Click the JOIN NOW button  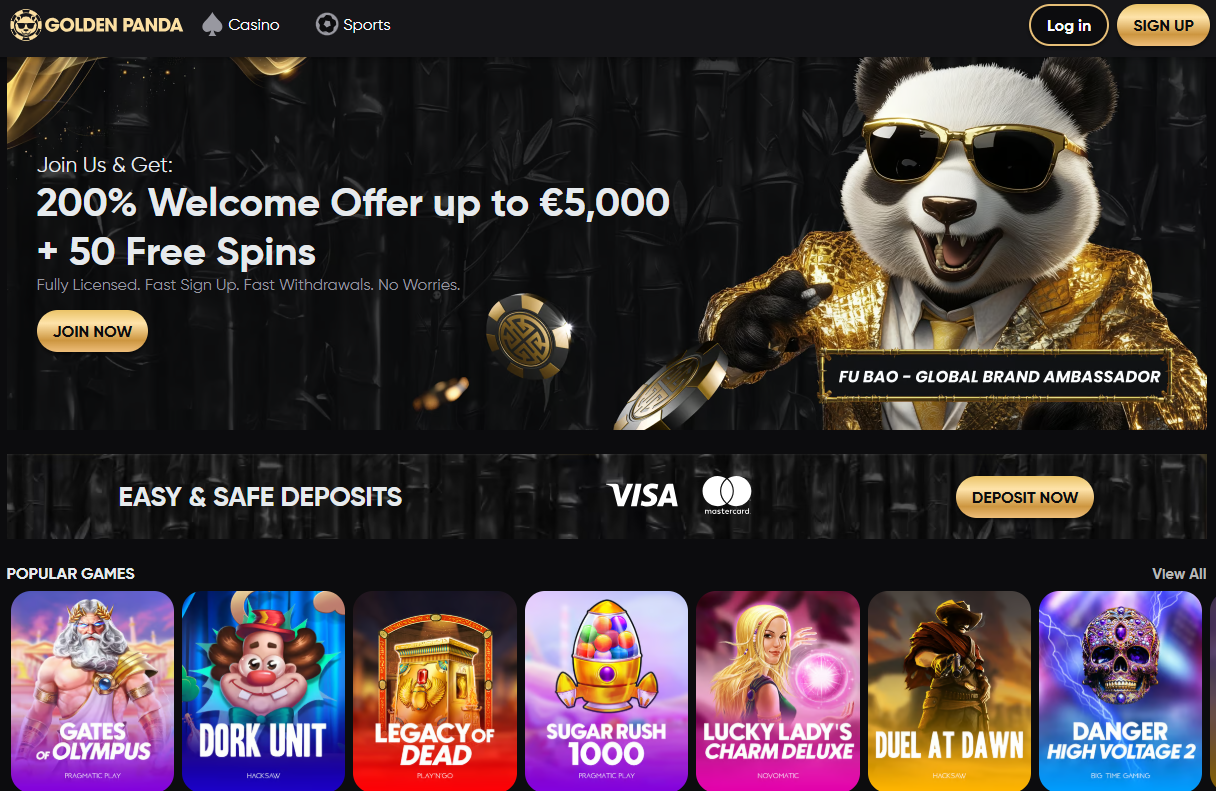tap(92, 331)
